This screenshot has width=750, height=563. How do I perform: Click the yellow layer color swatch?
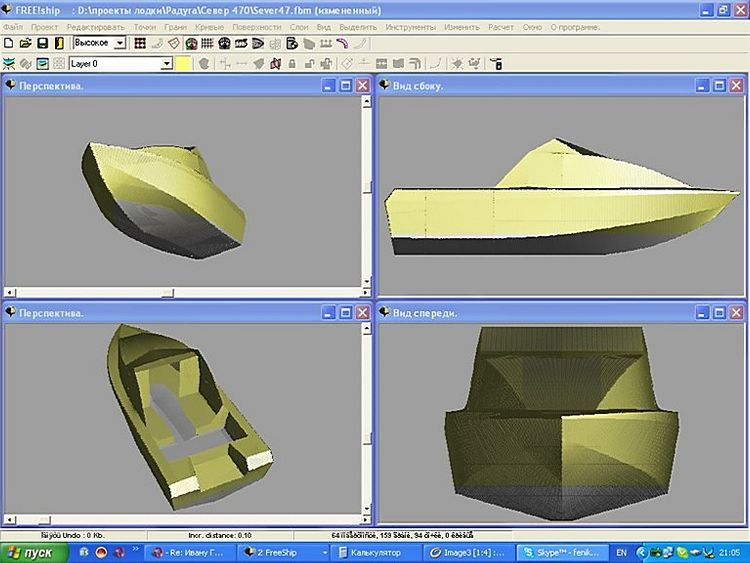pos(185,64)
